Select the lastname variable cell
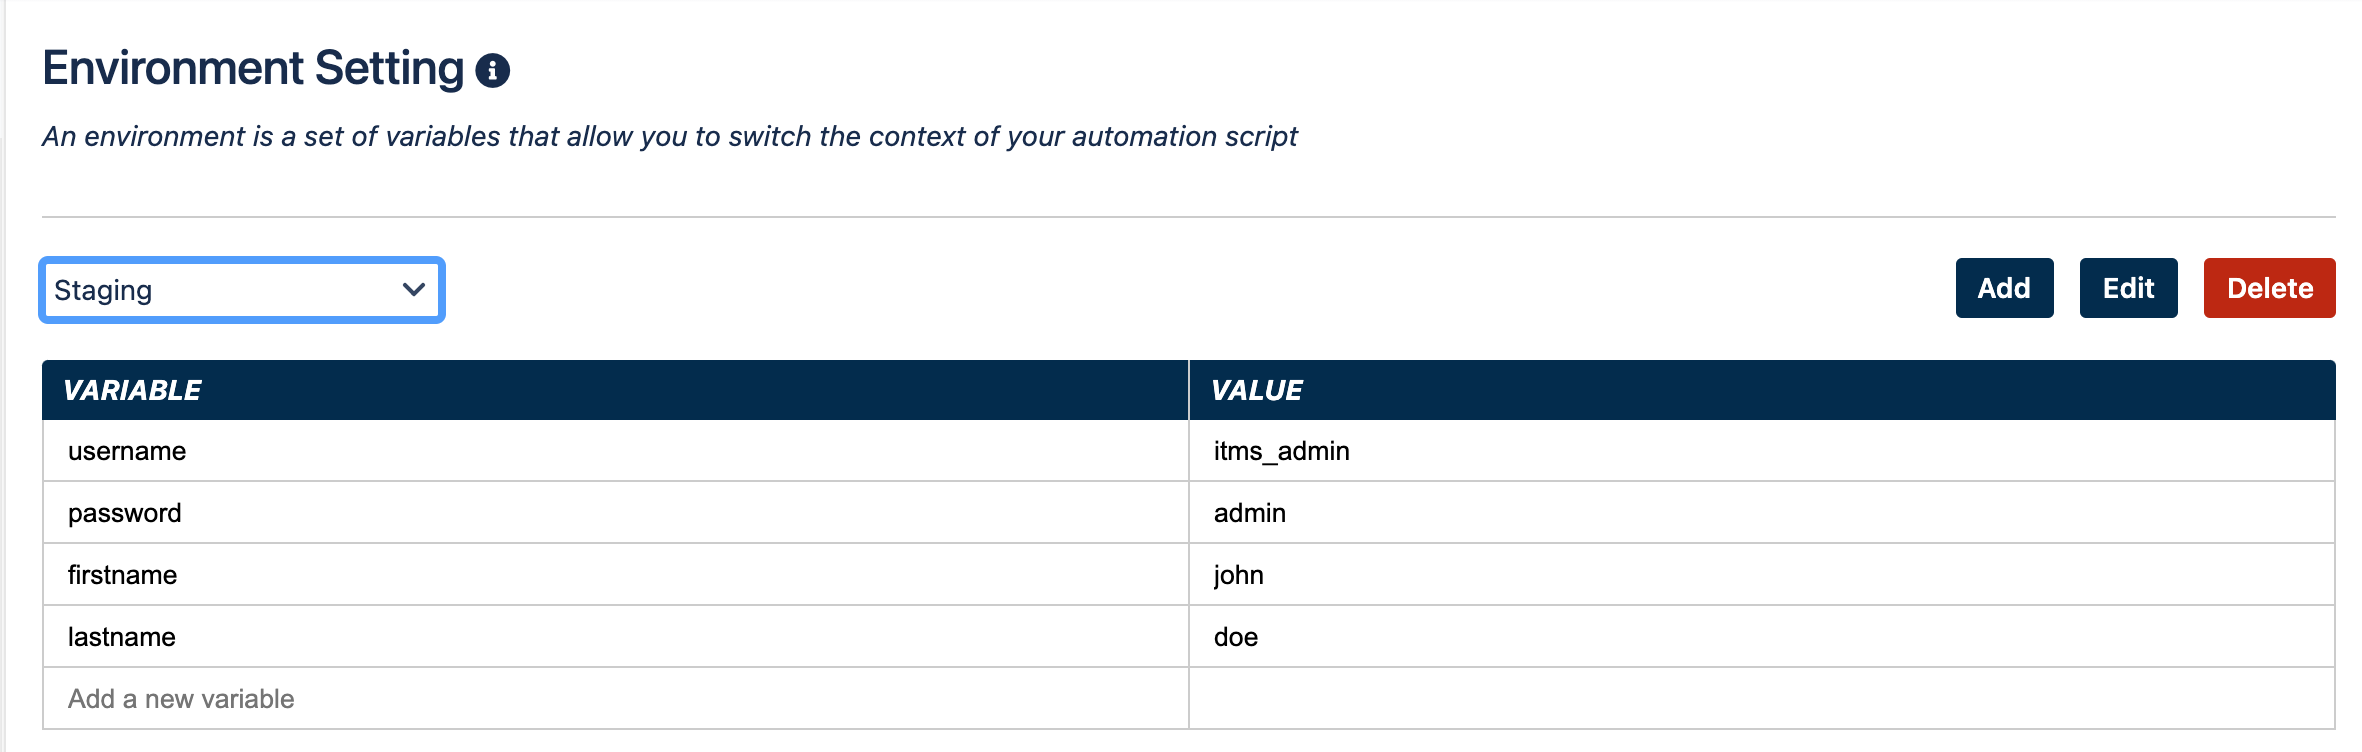 pyautogui.click(x=615, y=637)
